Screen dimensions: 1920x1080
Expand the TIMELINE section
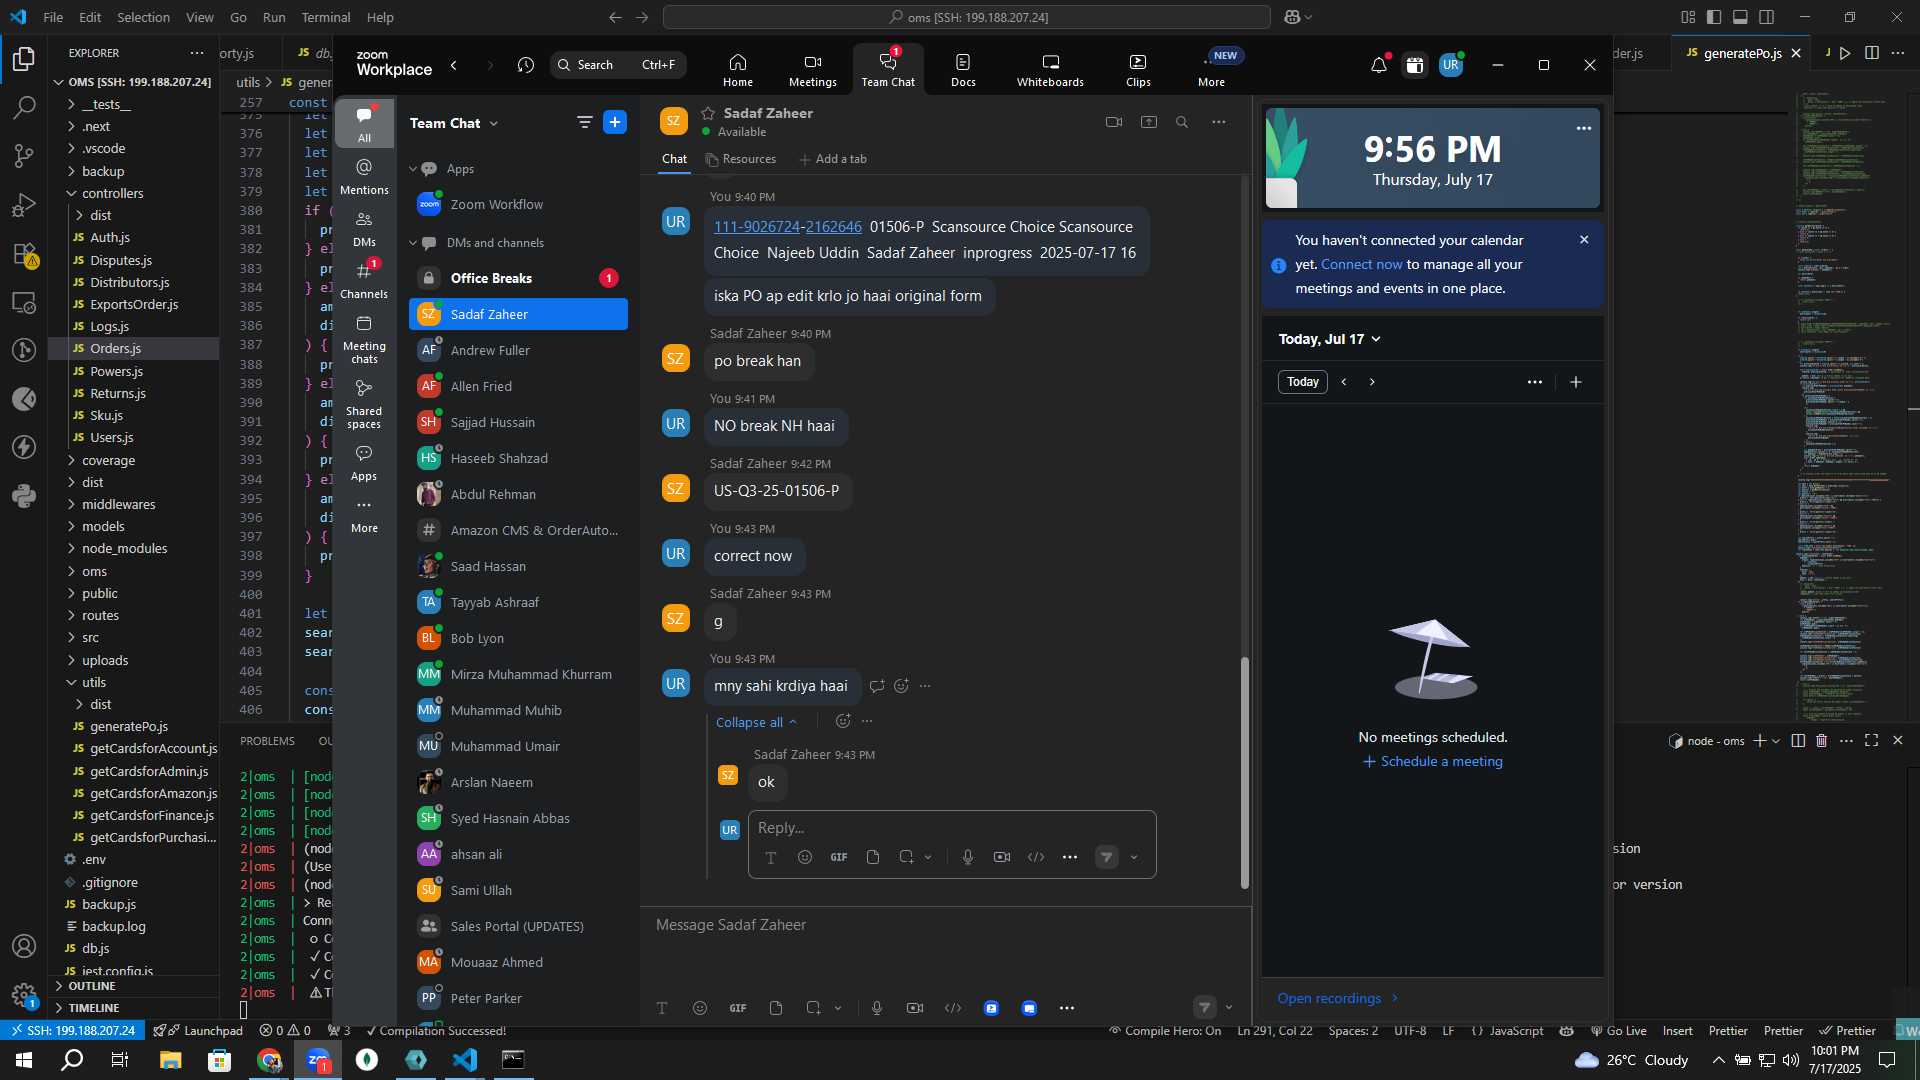[94, 1008]
